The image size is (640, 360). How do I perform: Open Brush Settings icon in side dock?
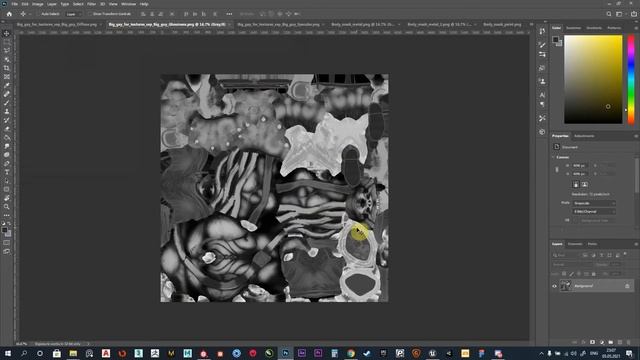(542, 44)
